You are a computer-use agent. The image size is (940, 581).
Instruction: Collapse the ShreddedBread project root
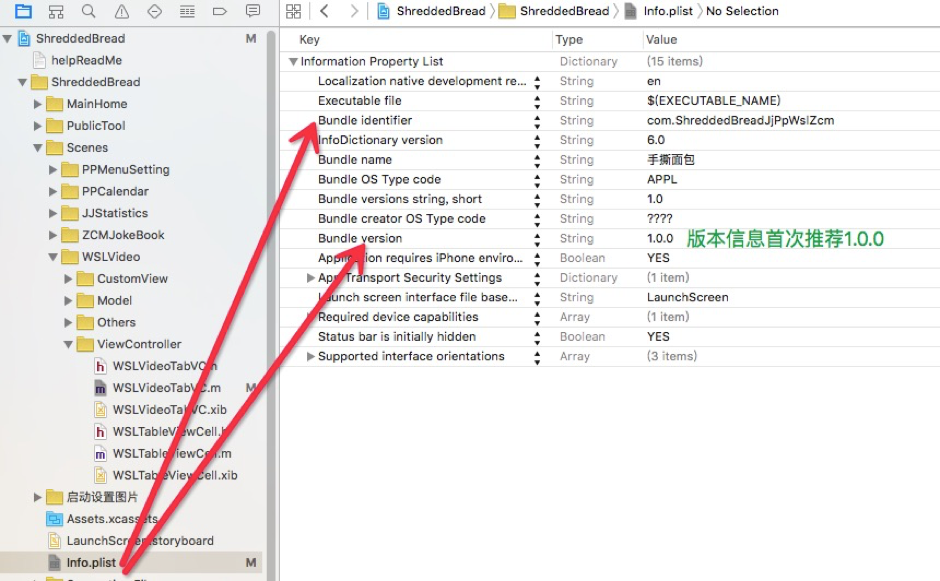7,39
